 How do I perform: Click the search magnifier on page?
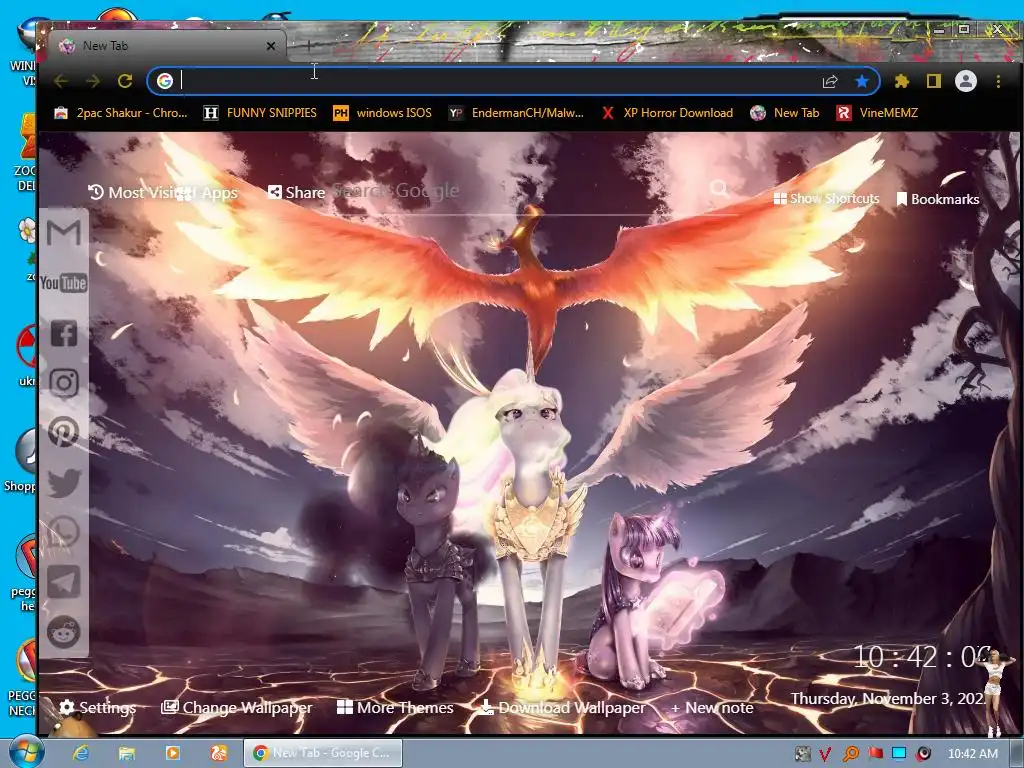click(719, 189)
